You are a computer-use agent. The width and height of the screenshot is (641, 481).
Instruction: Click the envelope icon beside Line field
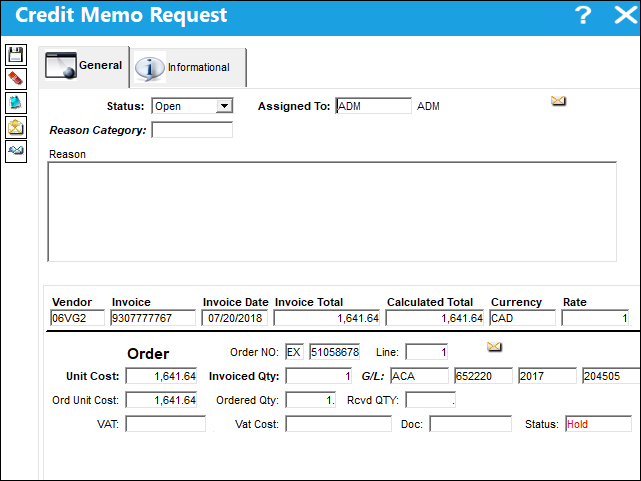(494, 347)
